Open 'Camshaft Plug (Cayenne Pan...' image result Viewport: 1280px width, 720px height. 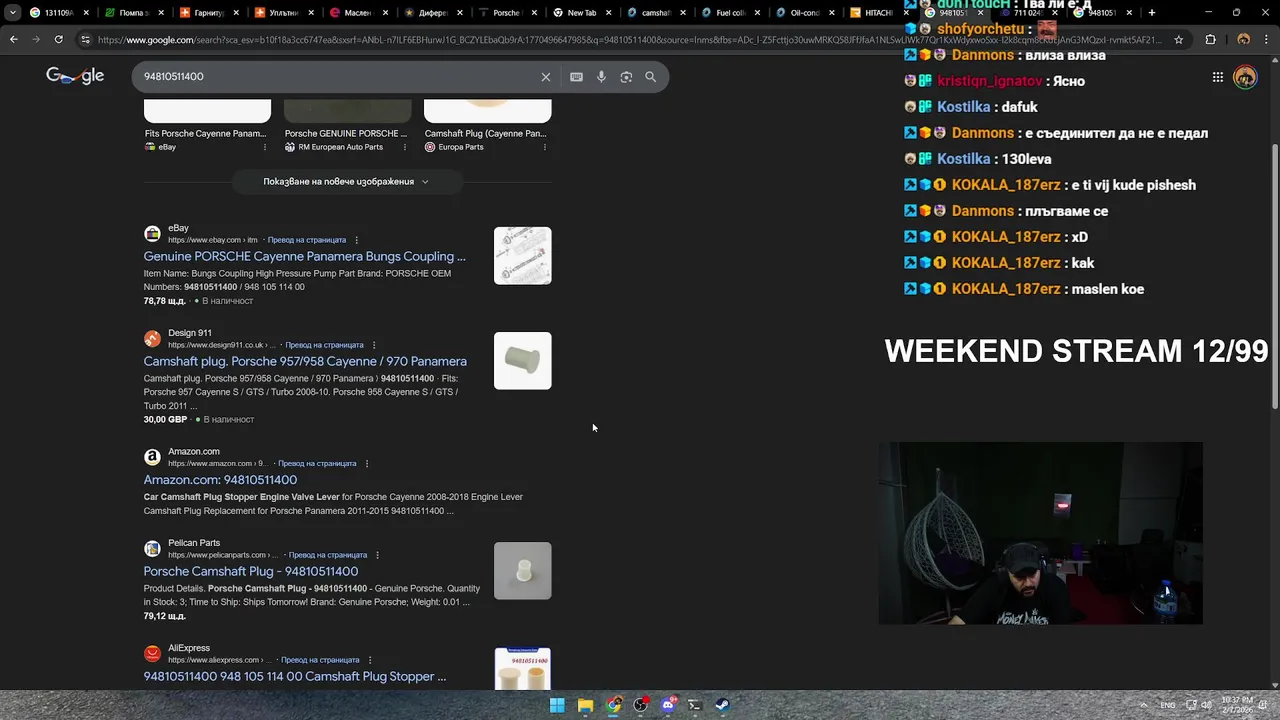(x=487, y=126)
